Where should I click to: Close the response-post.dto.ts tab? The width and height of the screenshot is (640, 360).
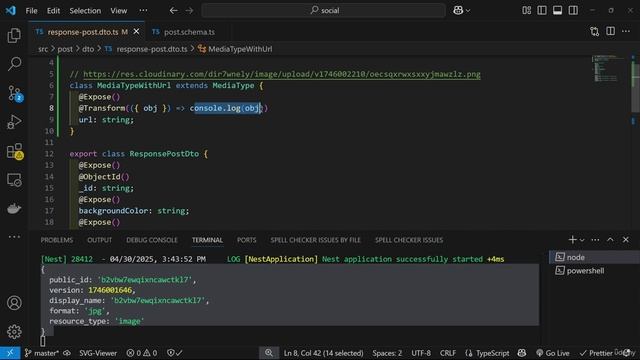click(136, 31)
